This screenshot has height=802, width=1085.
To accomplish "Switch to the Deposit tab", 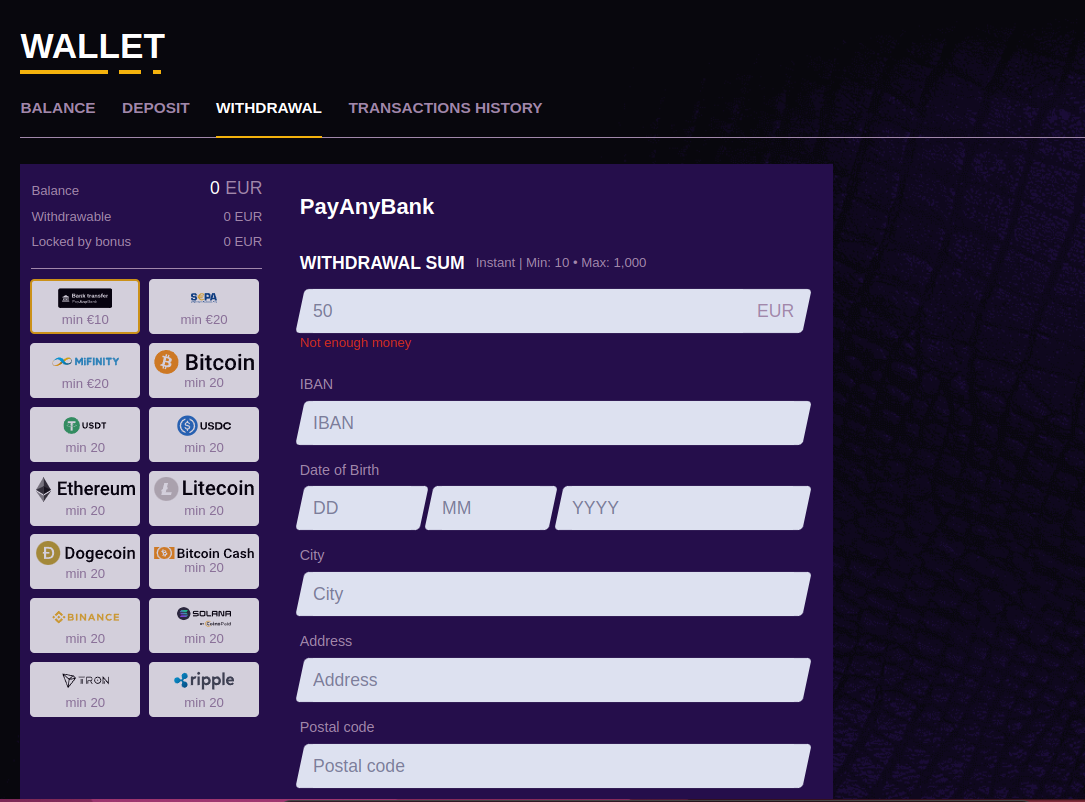I will point(156,108).
